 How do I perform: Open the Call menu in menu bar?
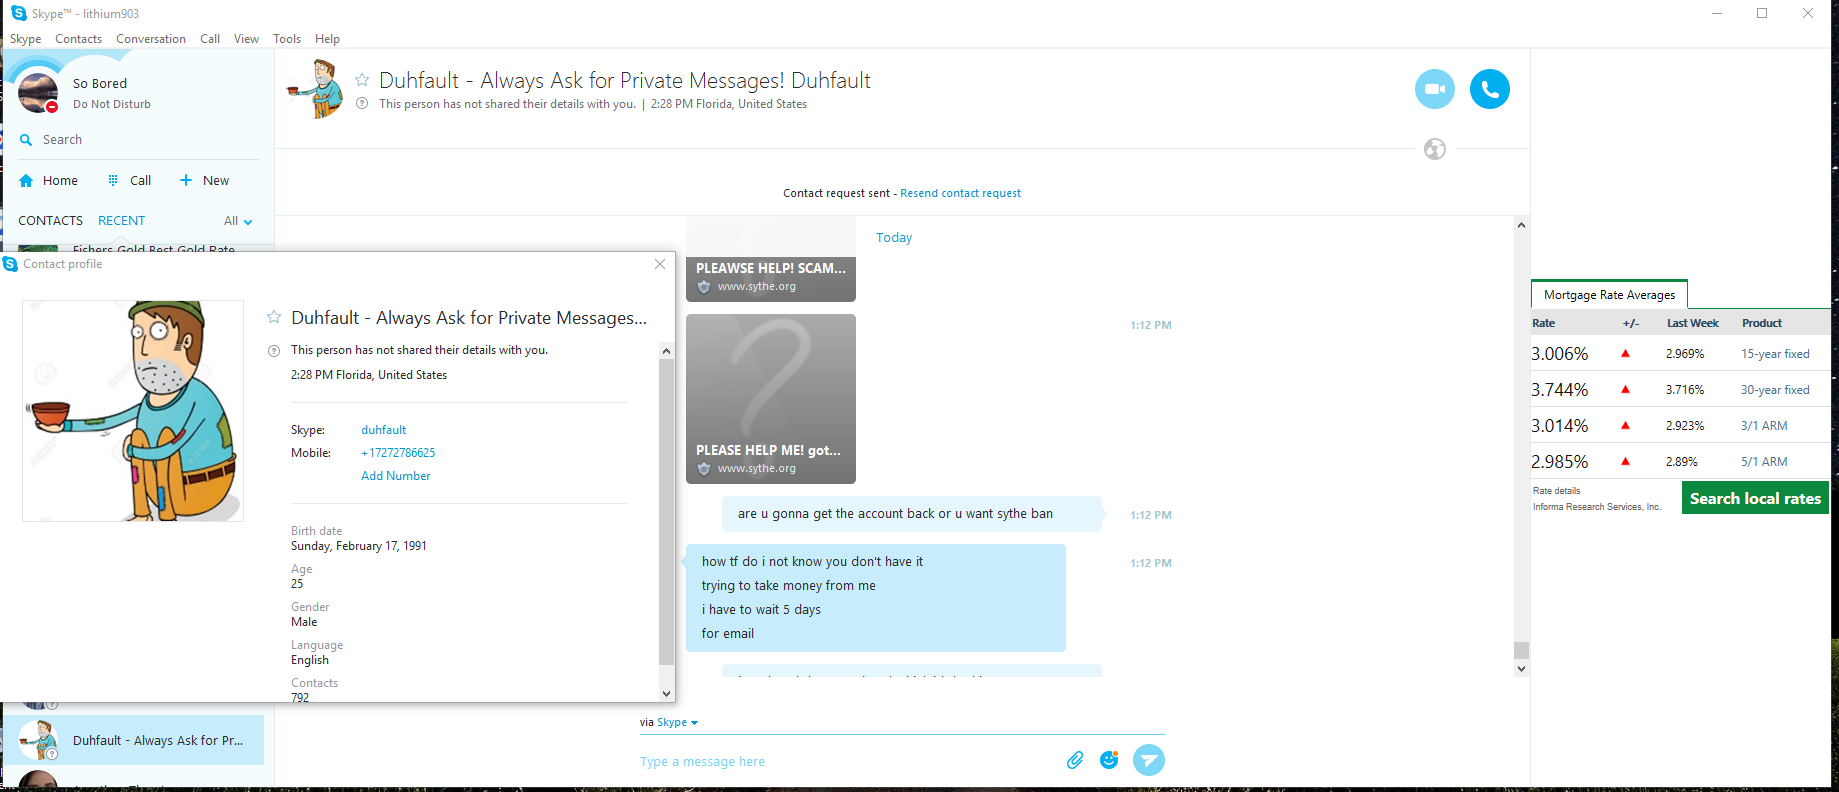click(210, 39)
